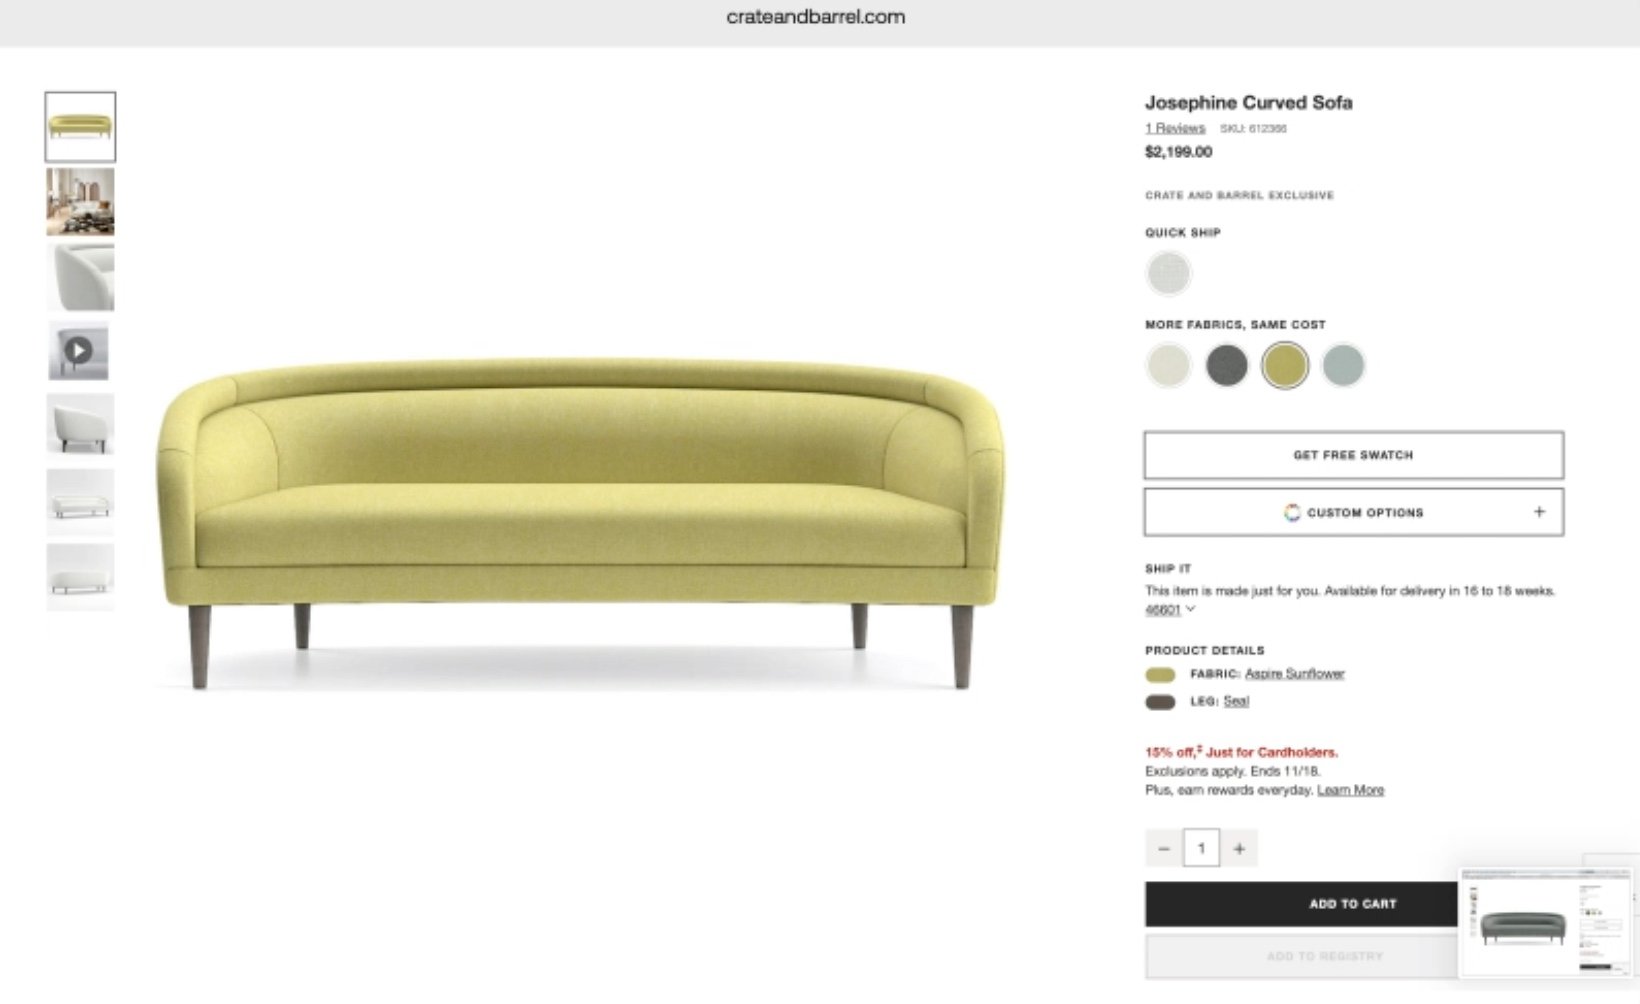Play the product video thumbnail

tap(79, 351)
